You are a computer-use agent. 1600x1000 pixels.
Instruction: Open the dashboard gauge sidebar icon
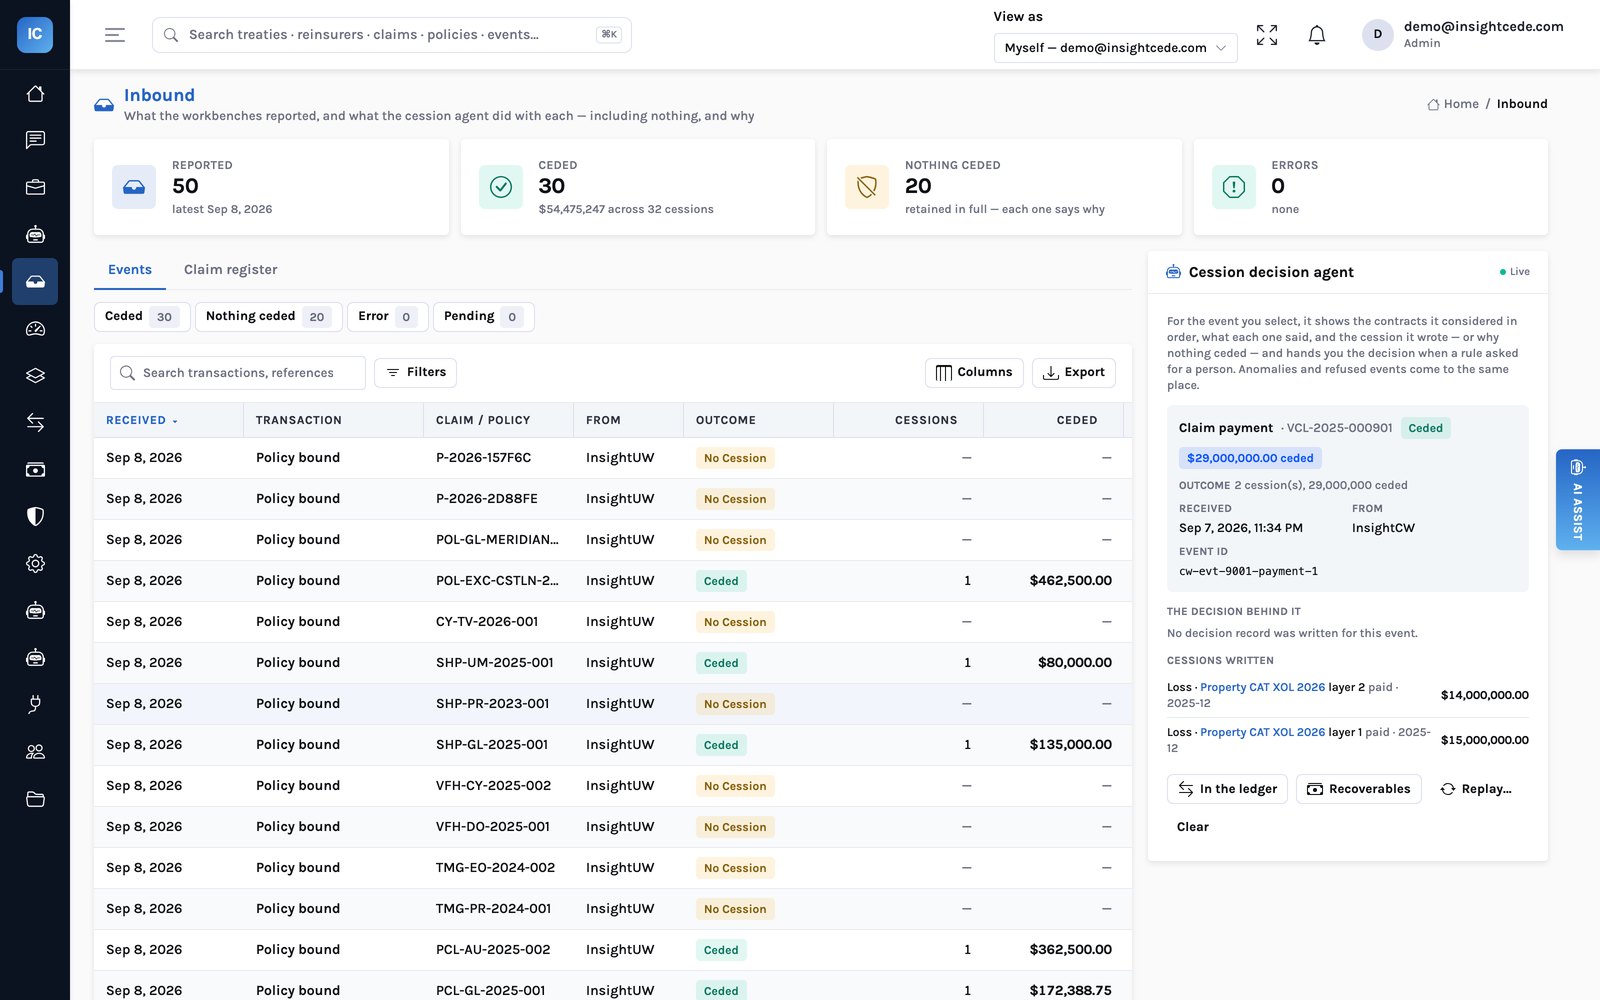35,329
